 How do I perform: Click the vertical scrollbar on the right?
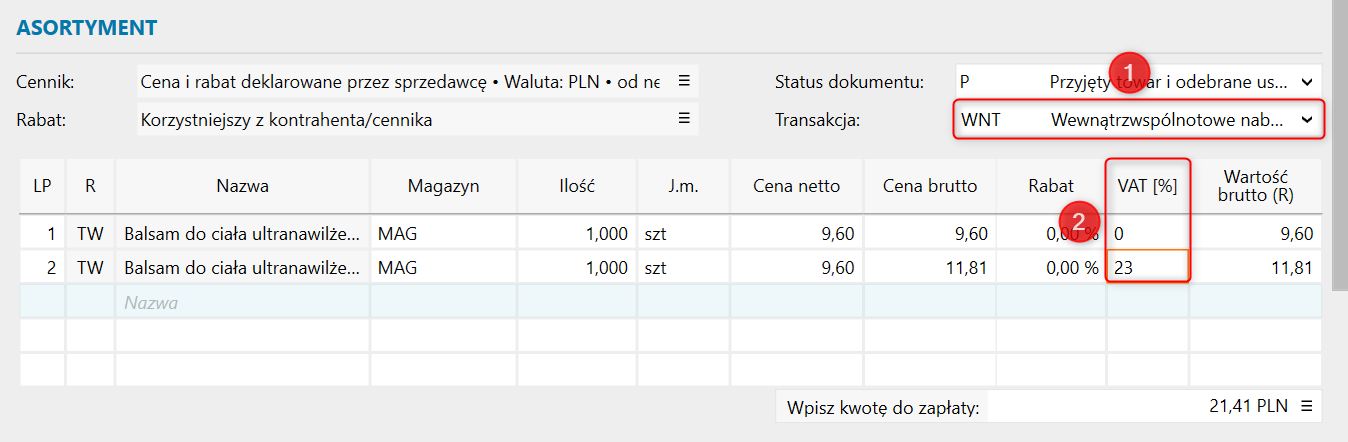click(x=1340, y=200)
